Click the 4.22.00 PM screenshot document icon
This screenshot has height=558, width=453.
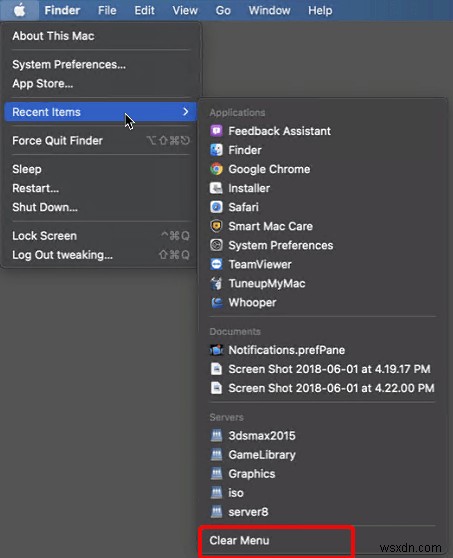216,388
